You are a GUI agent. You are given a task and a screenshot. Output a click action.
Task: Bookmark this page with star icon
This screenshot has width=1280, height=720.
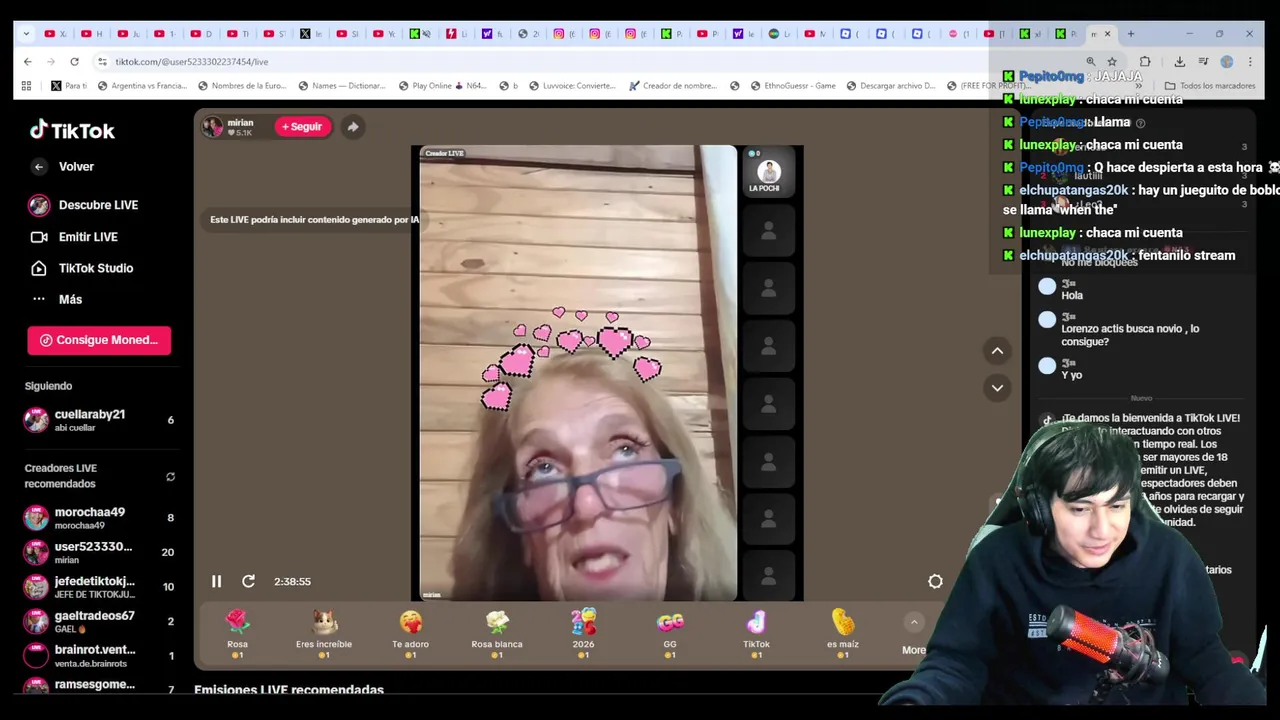click(x=1111, y=61)
